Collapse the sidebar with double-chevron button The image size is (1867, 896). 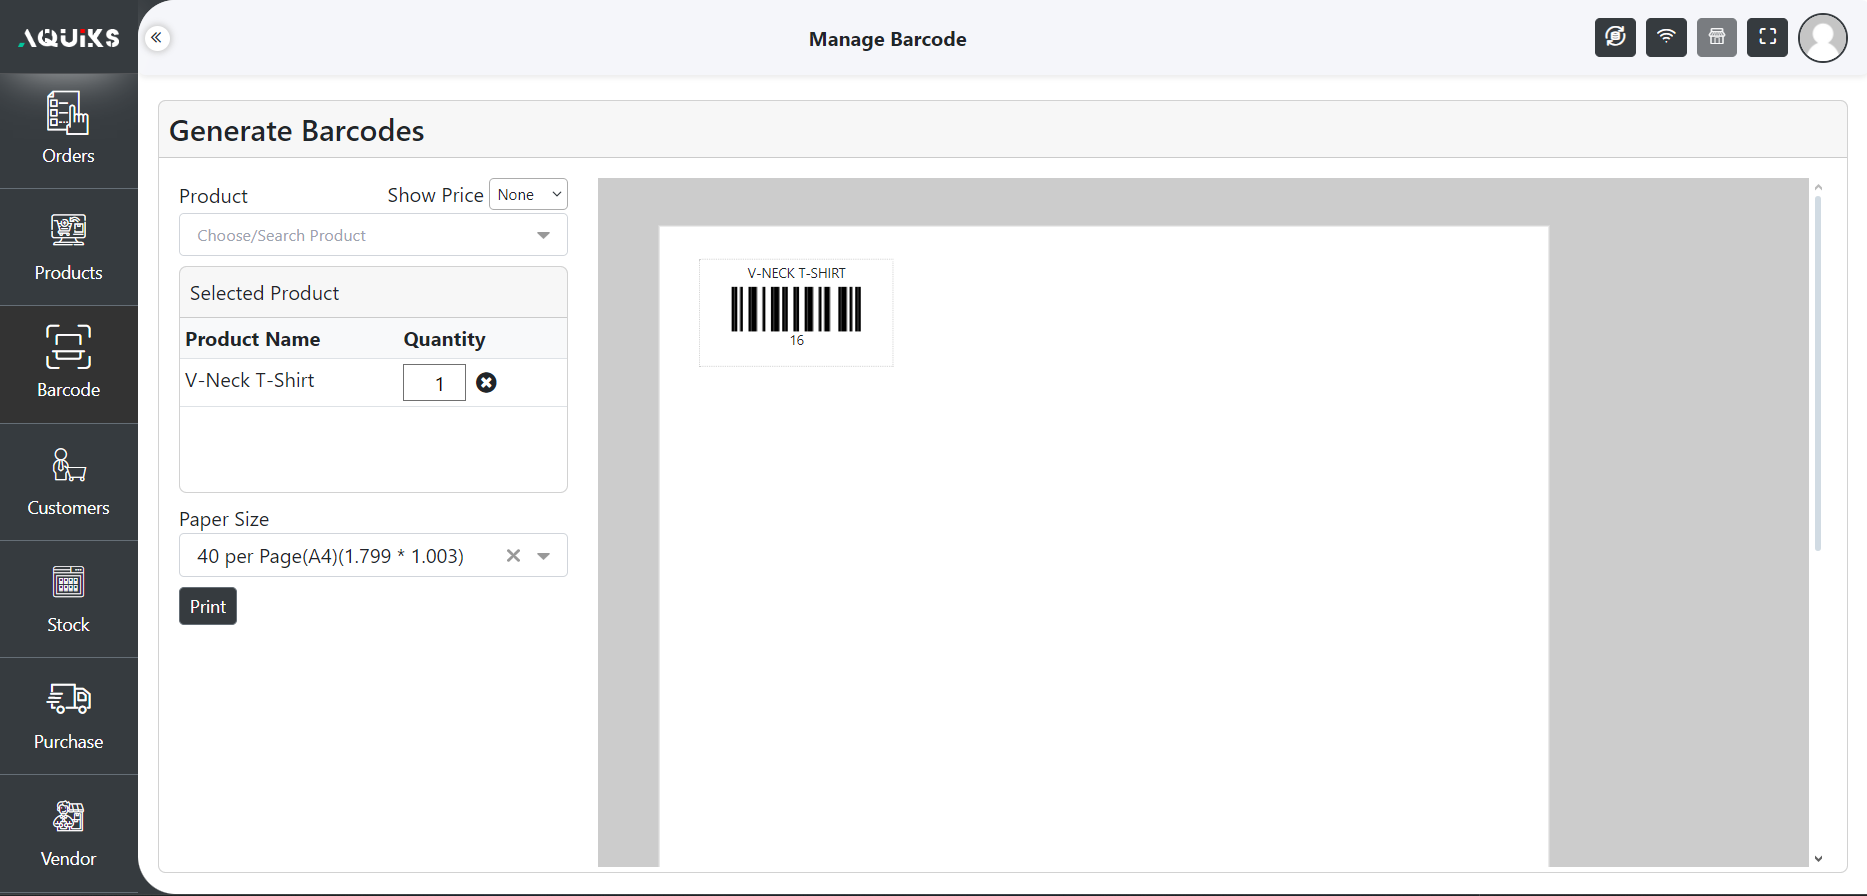pos(157,38)
